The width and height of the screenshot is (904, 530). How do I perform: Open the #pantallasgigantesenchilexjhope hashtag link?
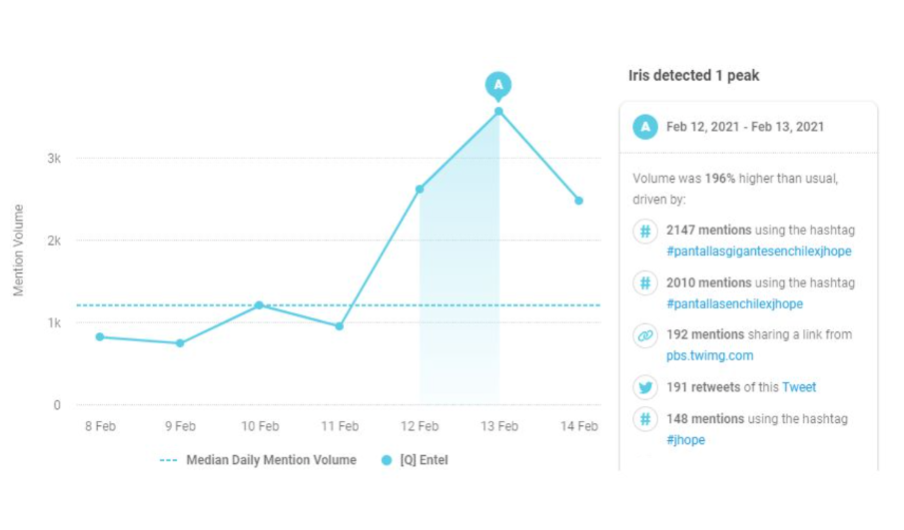(x=759, y=251)
